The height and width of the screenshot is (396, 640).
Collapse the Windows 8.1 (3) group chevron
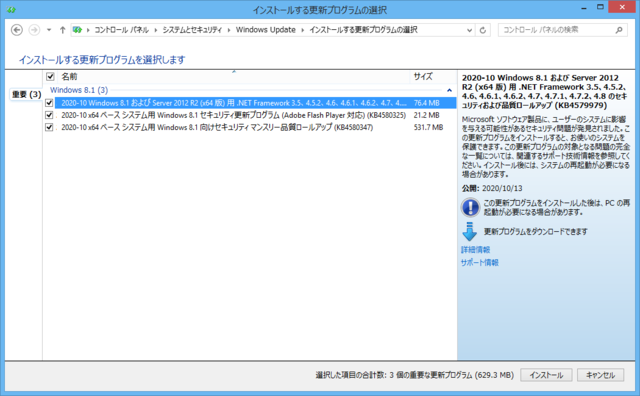click(449, 90)
